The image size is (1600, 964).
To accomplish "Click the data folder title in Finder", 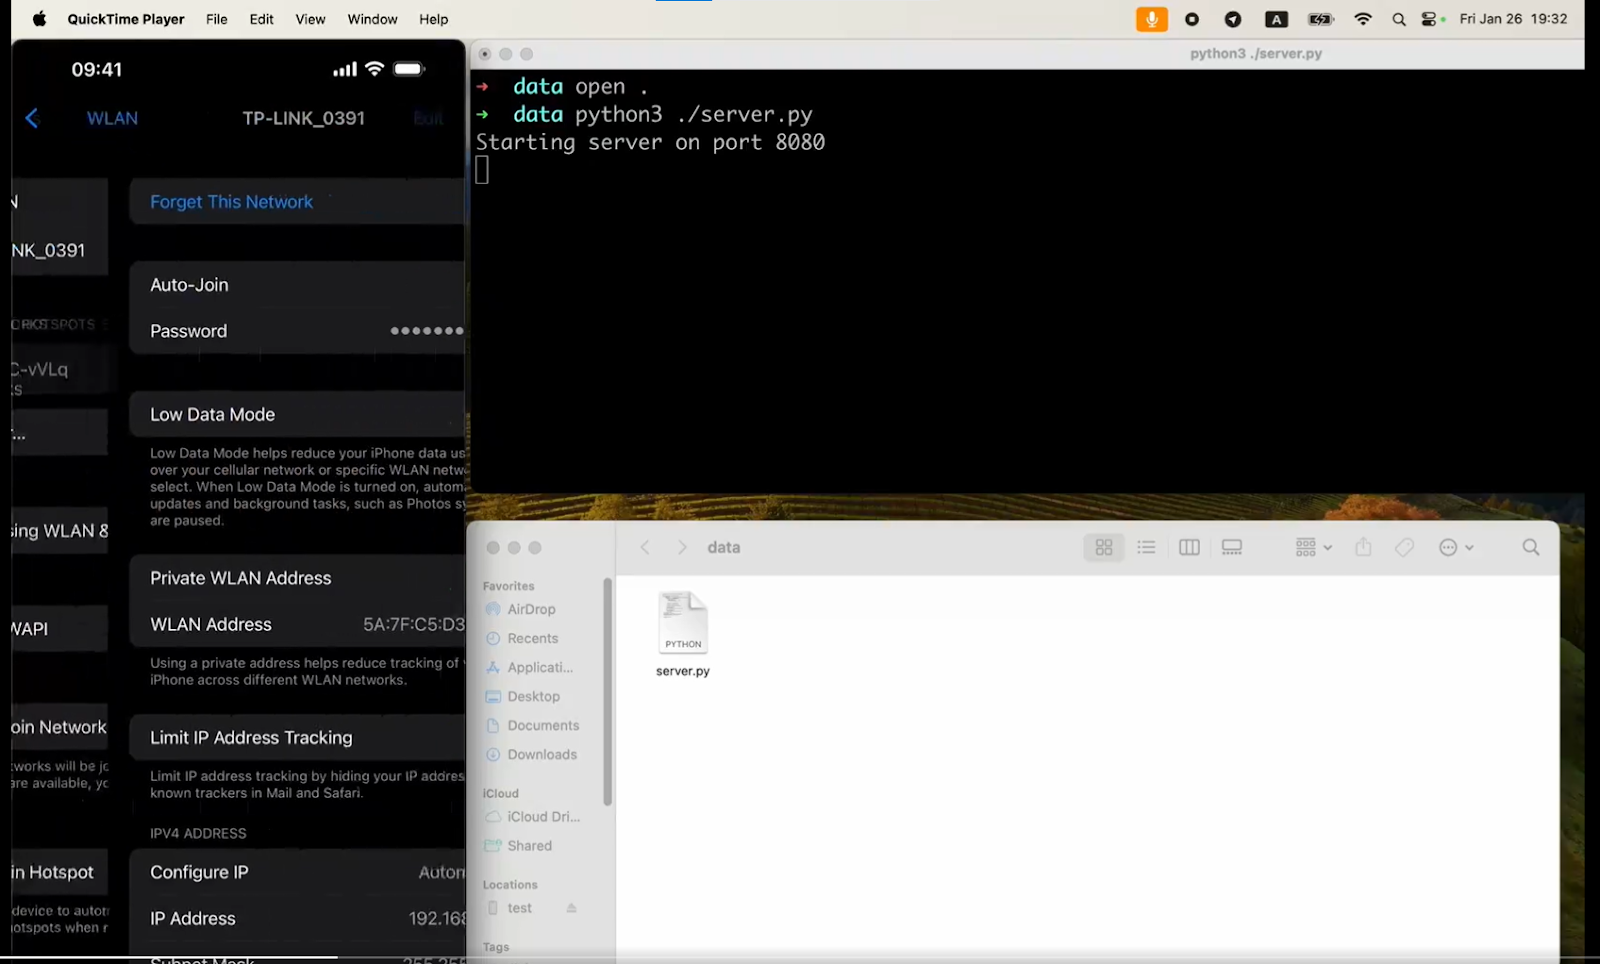I will coord(724,547).
